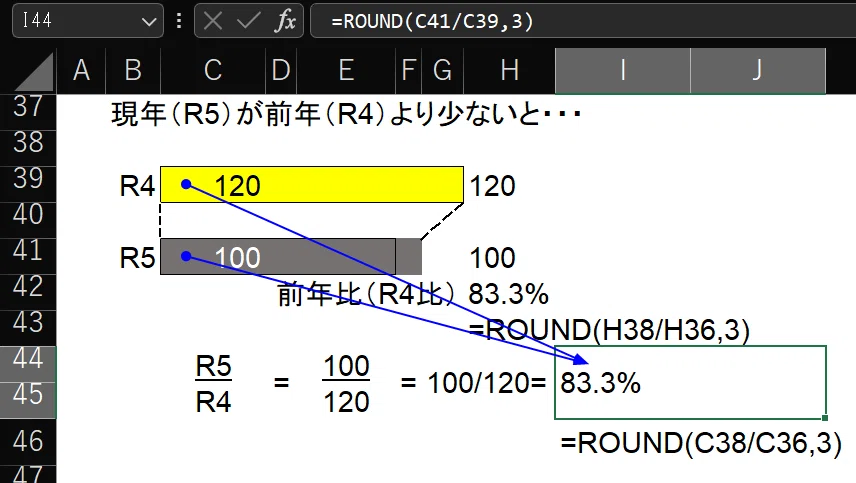Select column C header
Image resolution: width=856 pixels, height=483 pixels.
pos(213,70)
